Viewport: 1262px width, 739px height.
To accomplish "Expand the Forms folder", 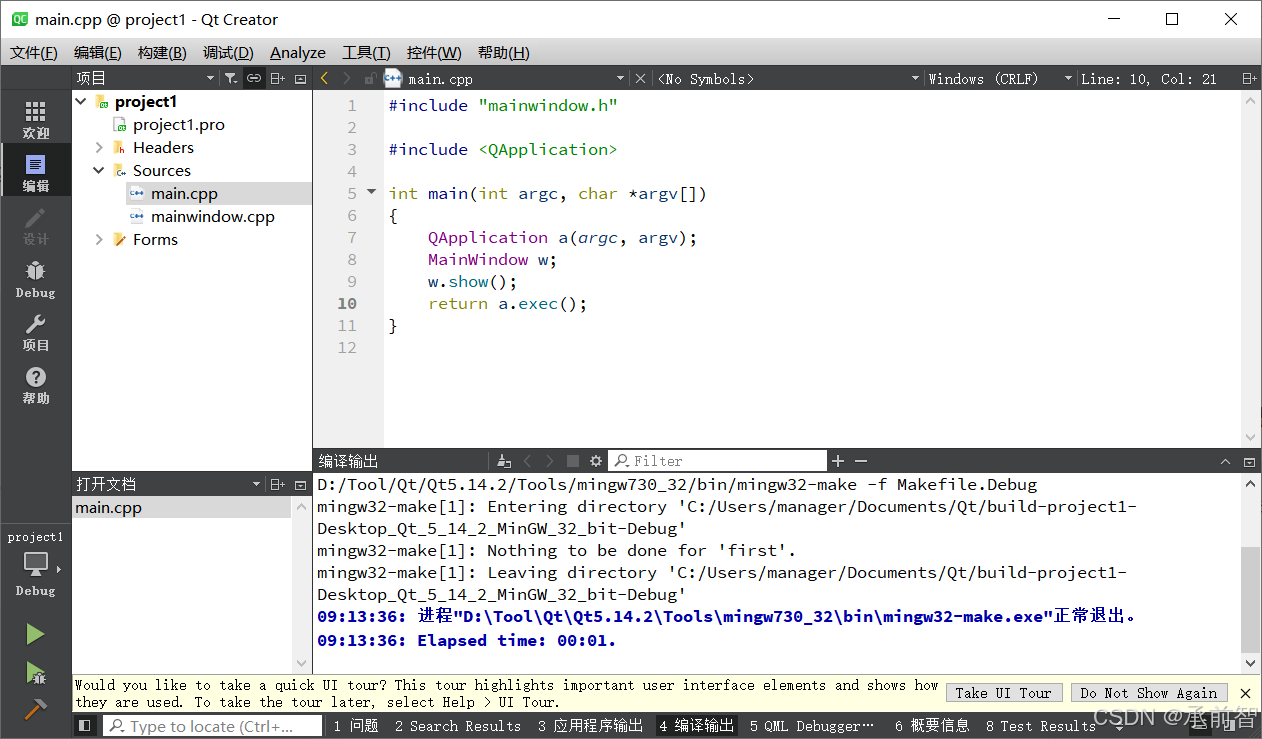I will (x=100, y=240).
